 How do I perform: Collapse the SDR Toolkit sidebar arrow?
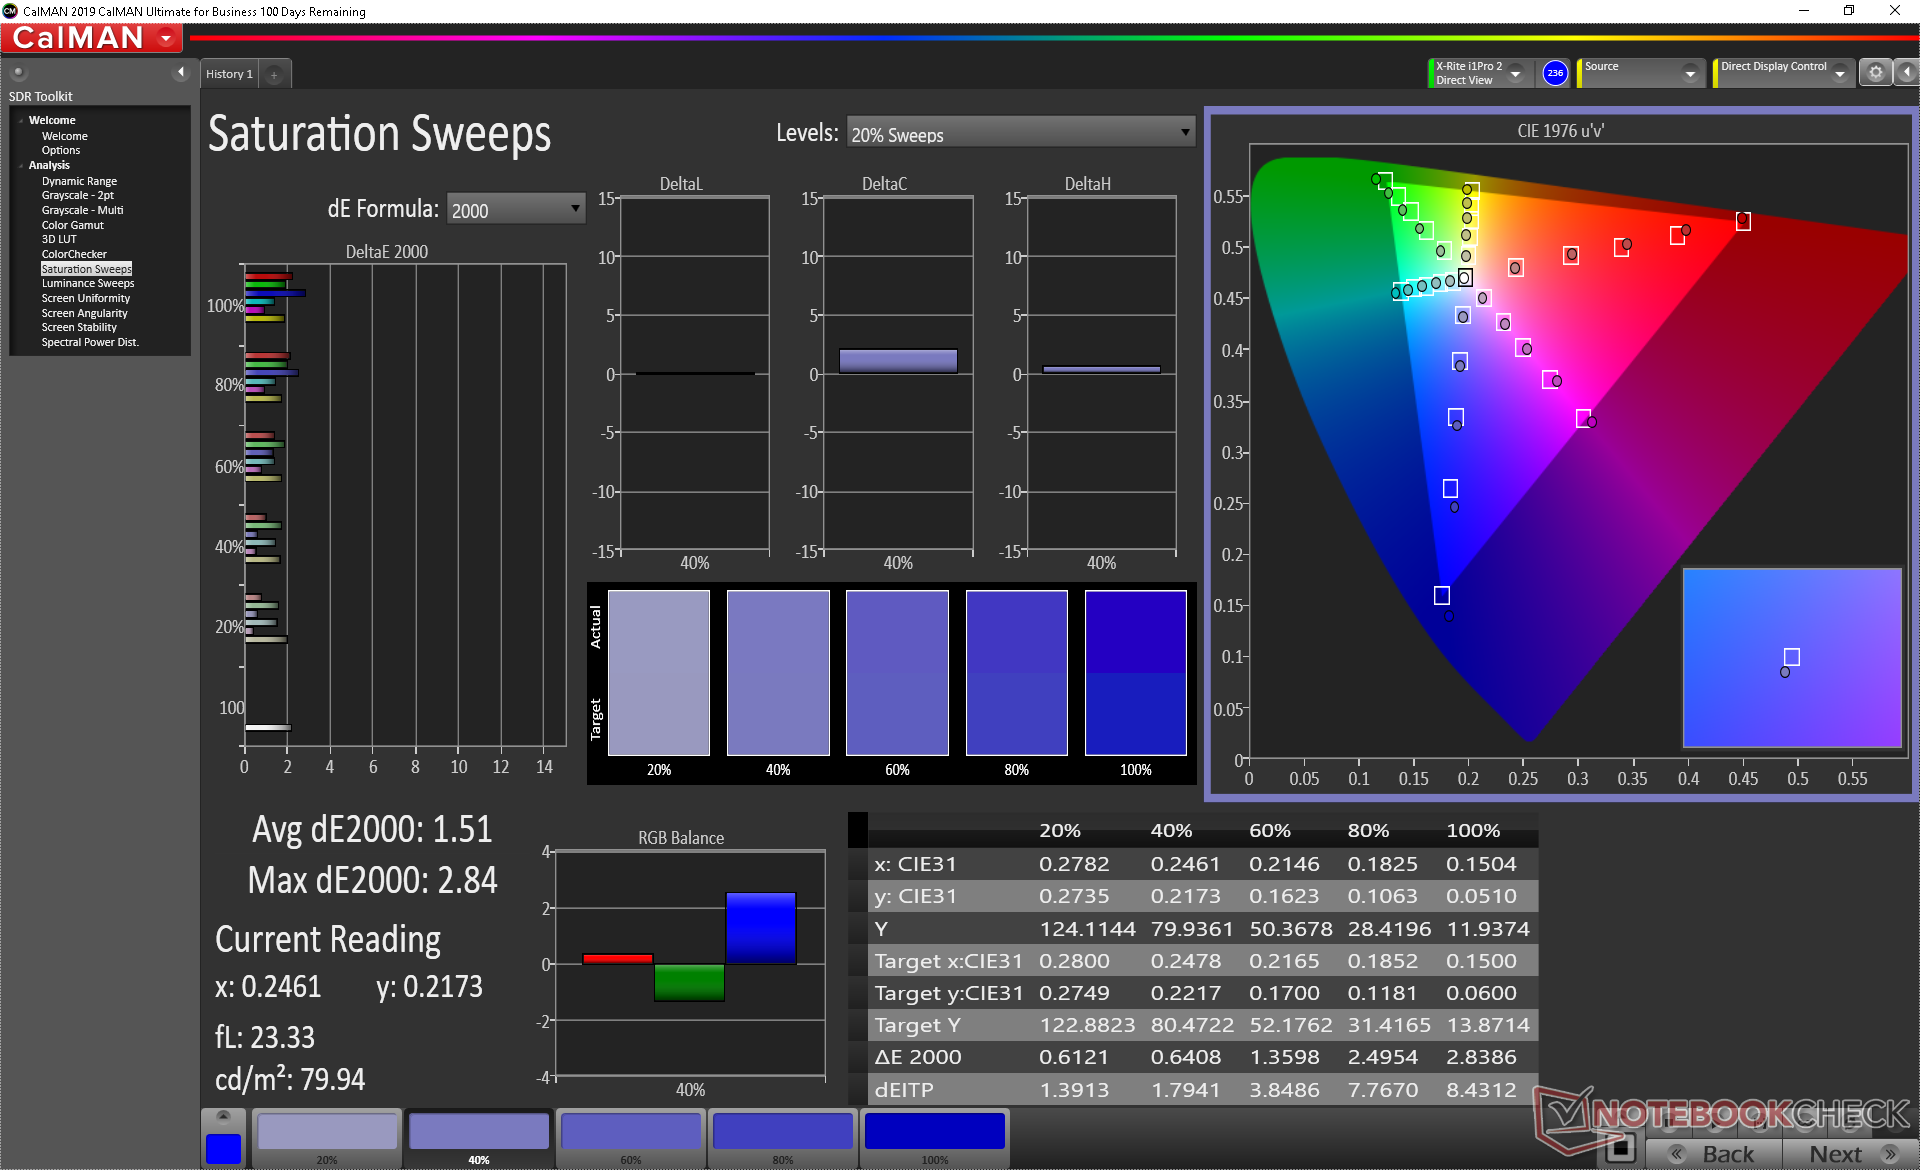(180, 72)
